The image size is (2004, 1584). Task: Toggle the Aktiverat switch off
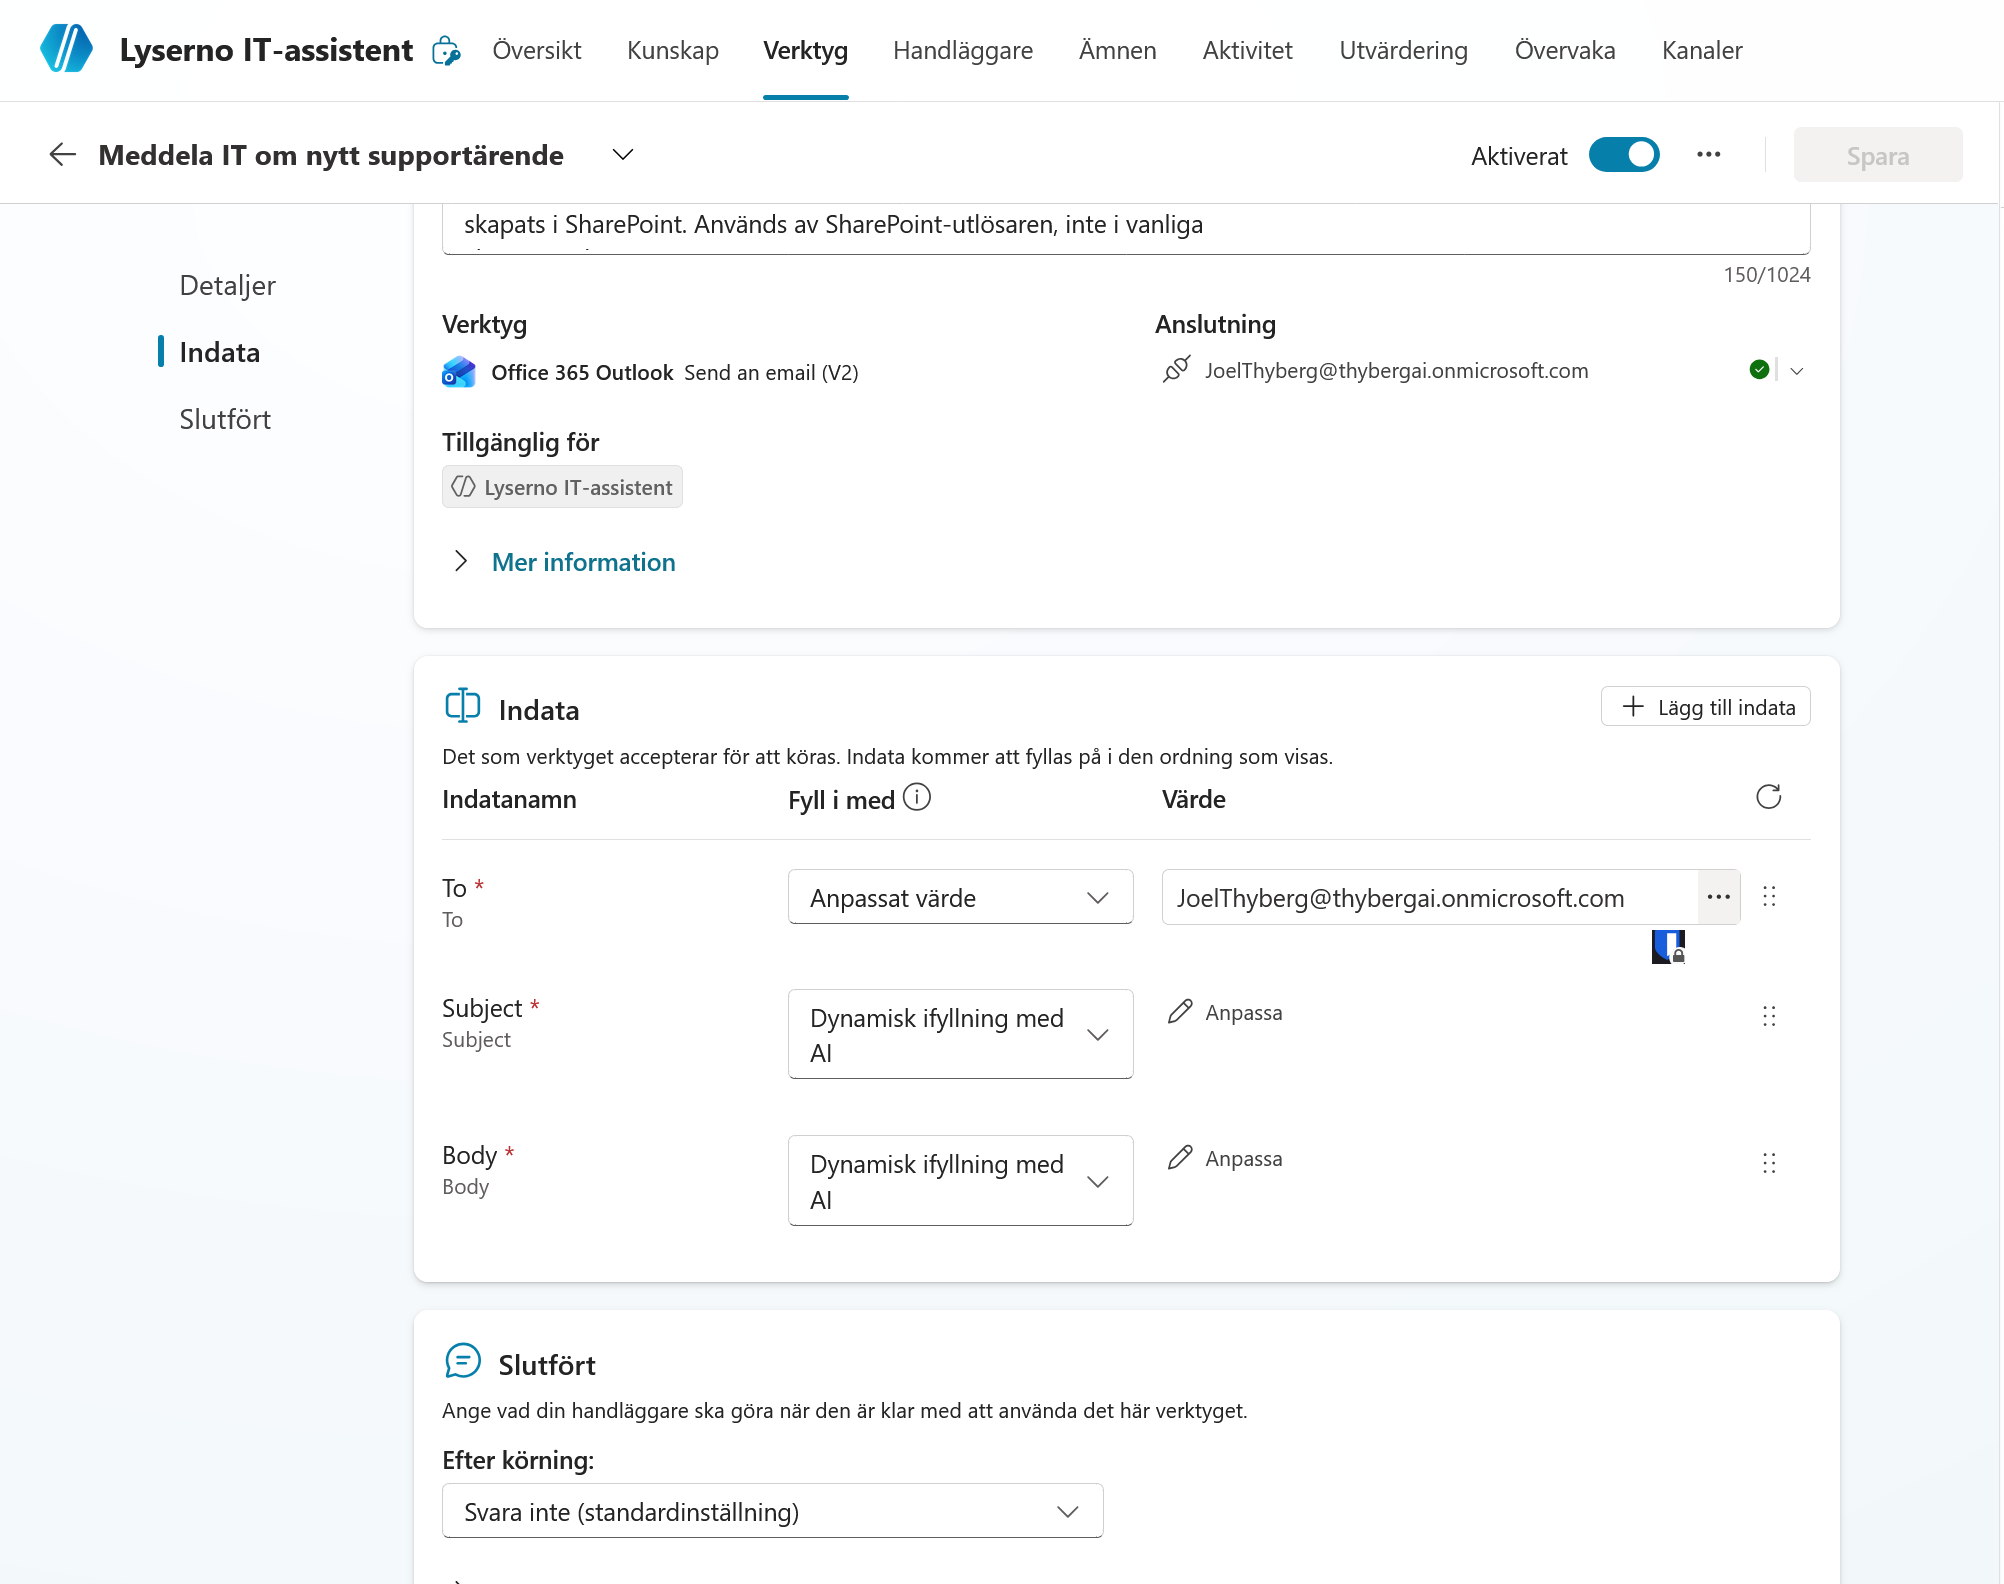tap(1624, 155)
